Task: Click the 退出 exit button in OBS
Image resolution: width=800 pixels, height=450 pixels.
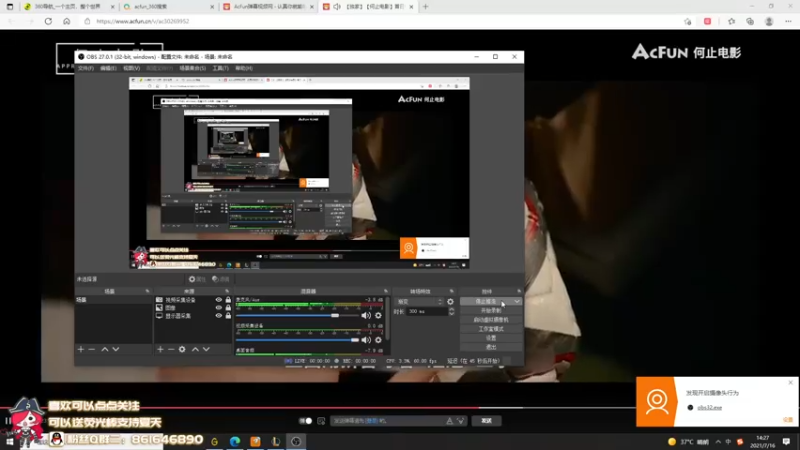Action: tap(491, 347)
